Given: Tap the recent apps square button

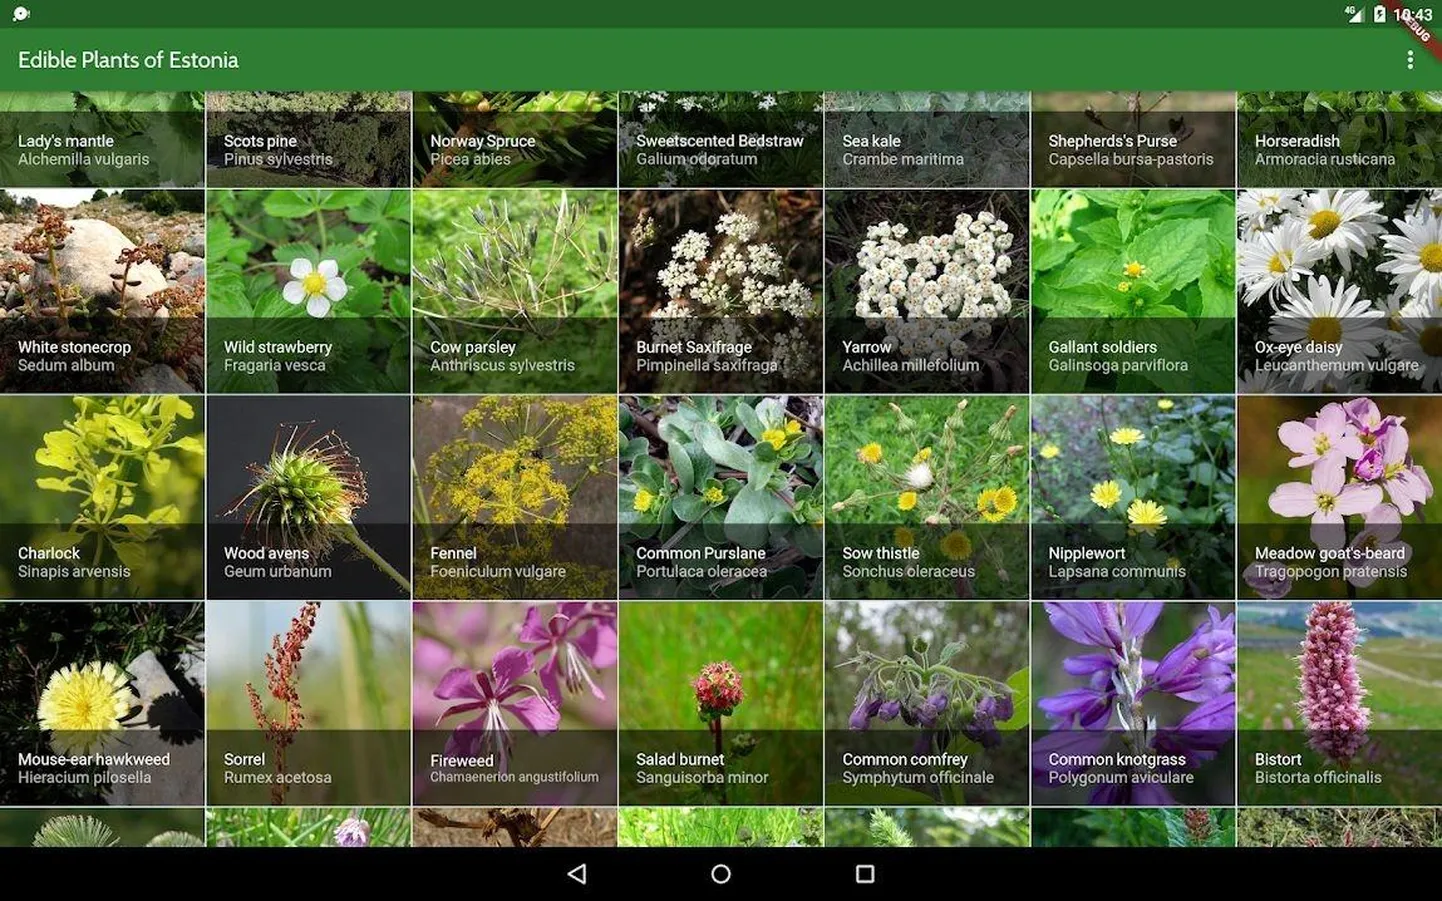Looking at the screenshot, I should pos(865,874).
